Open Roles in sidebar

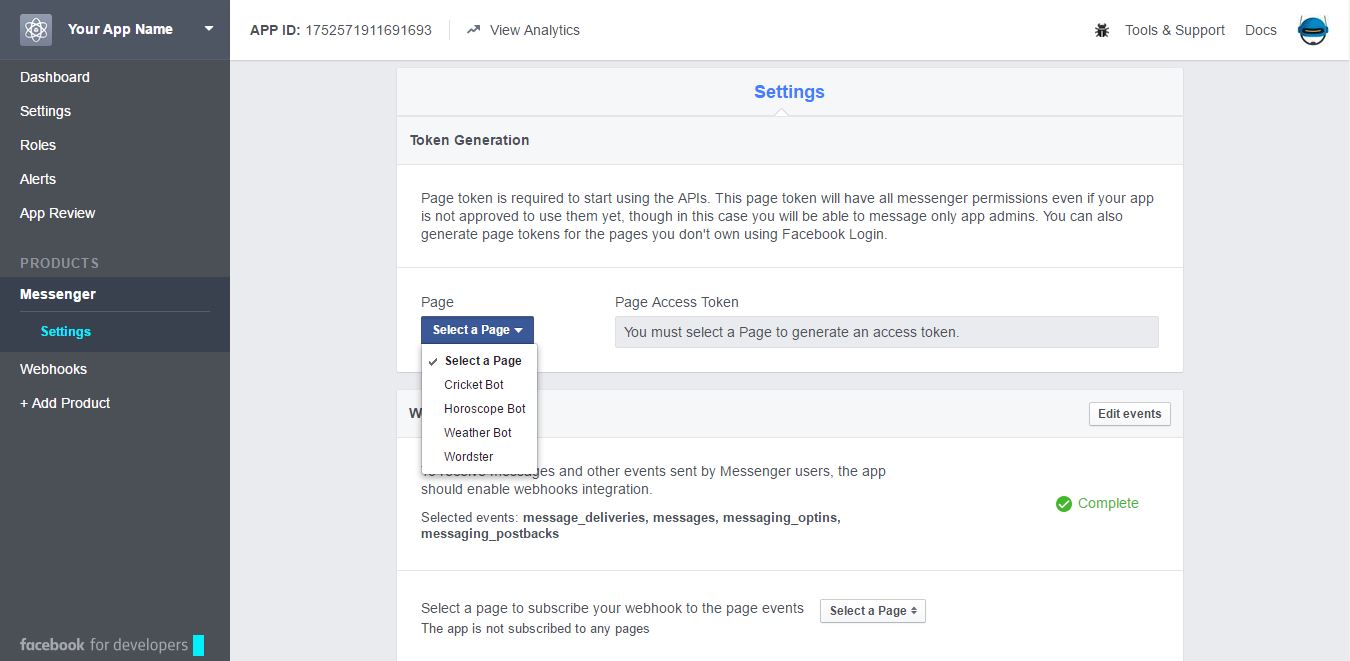click(x=38, y=145)
